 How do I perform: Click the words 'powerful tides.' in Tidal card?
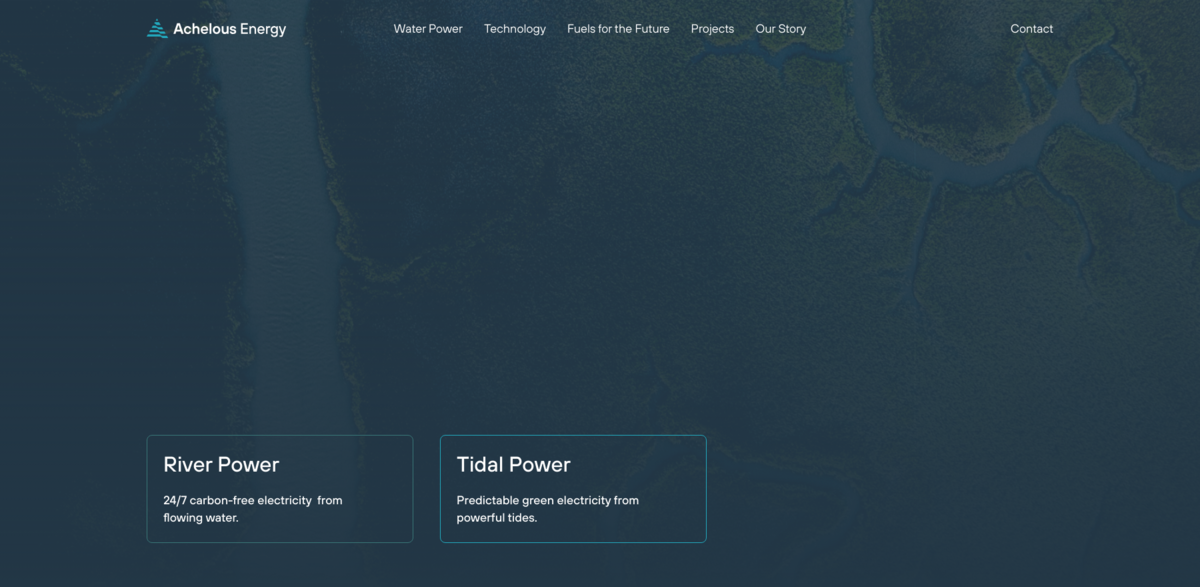point(497,518)
